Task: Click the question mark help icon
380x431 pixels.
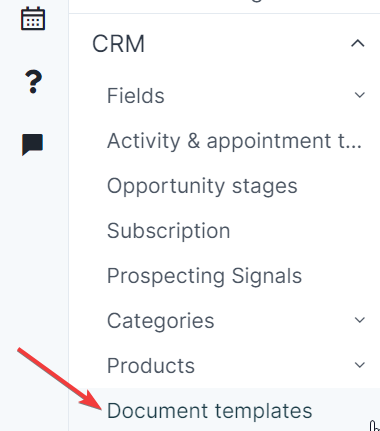Action: click(33, 82)
